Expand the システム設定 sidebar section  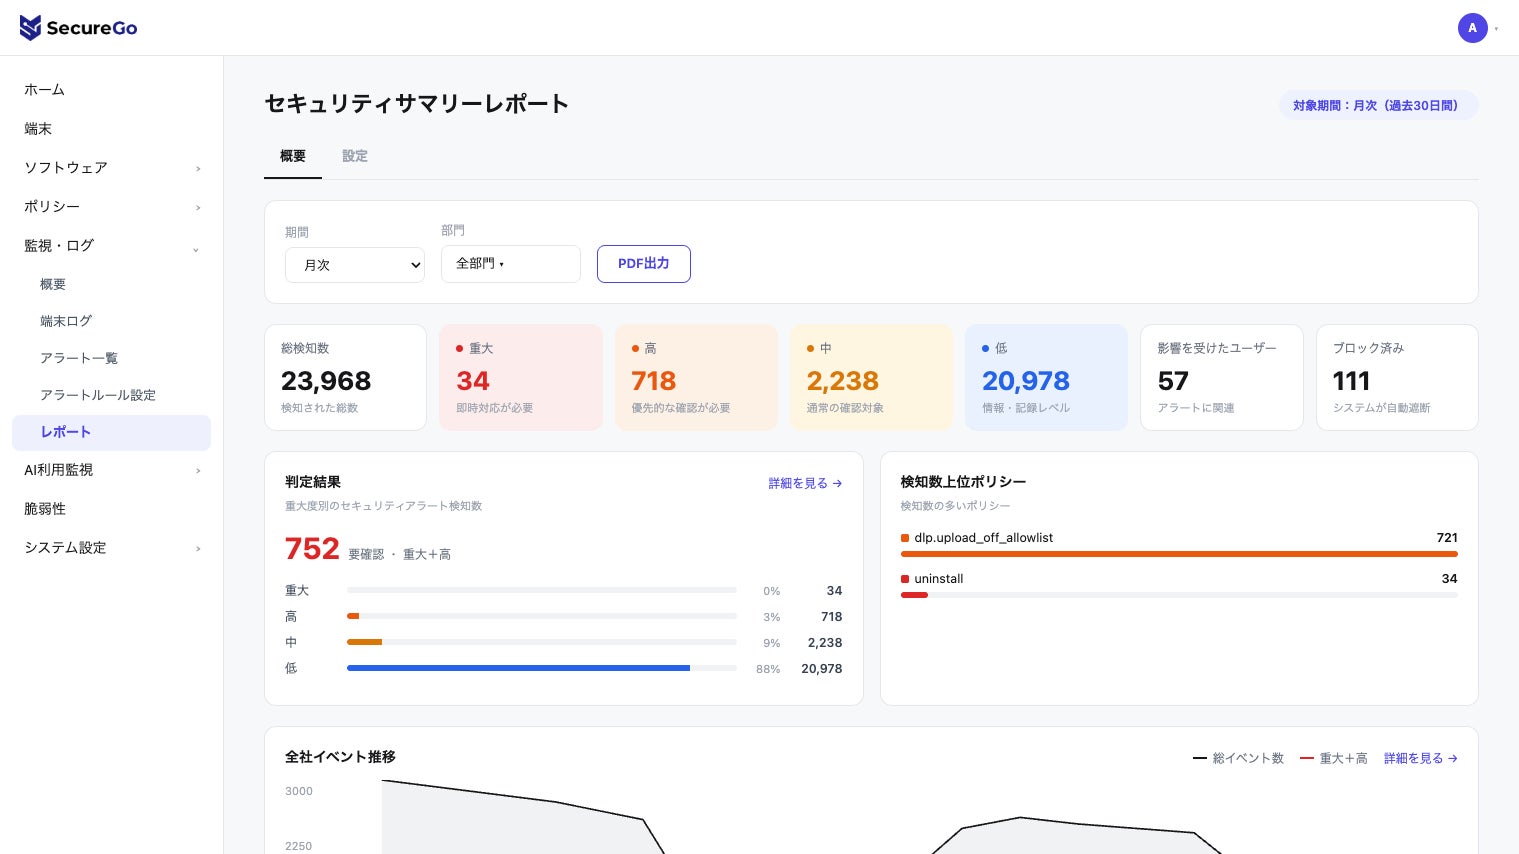111,548
